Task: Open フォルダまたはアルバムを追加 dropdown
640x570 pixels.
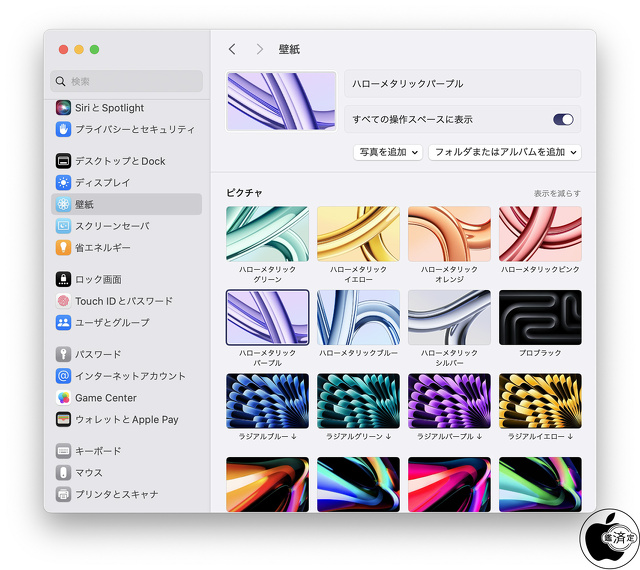Action: [x=504, y=152]
